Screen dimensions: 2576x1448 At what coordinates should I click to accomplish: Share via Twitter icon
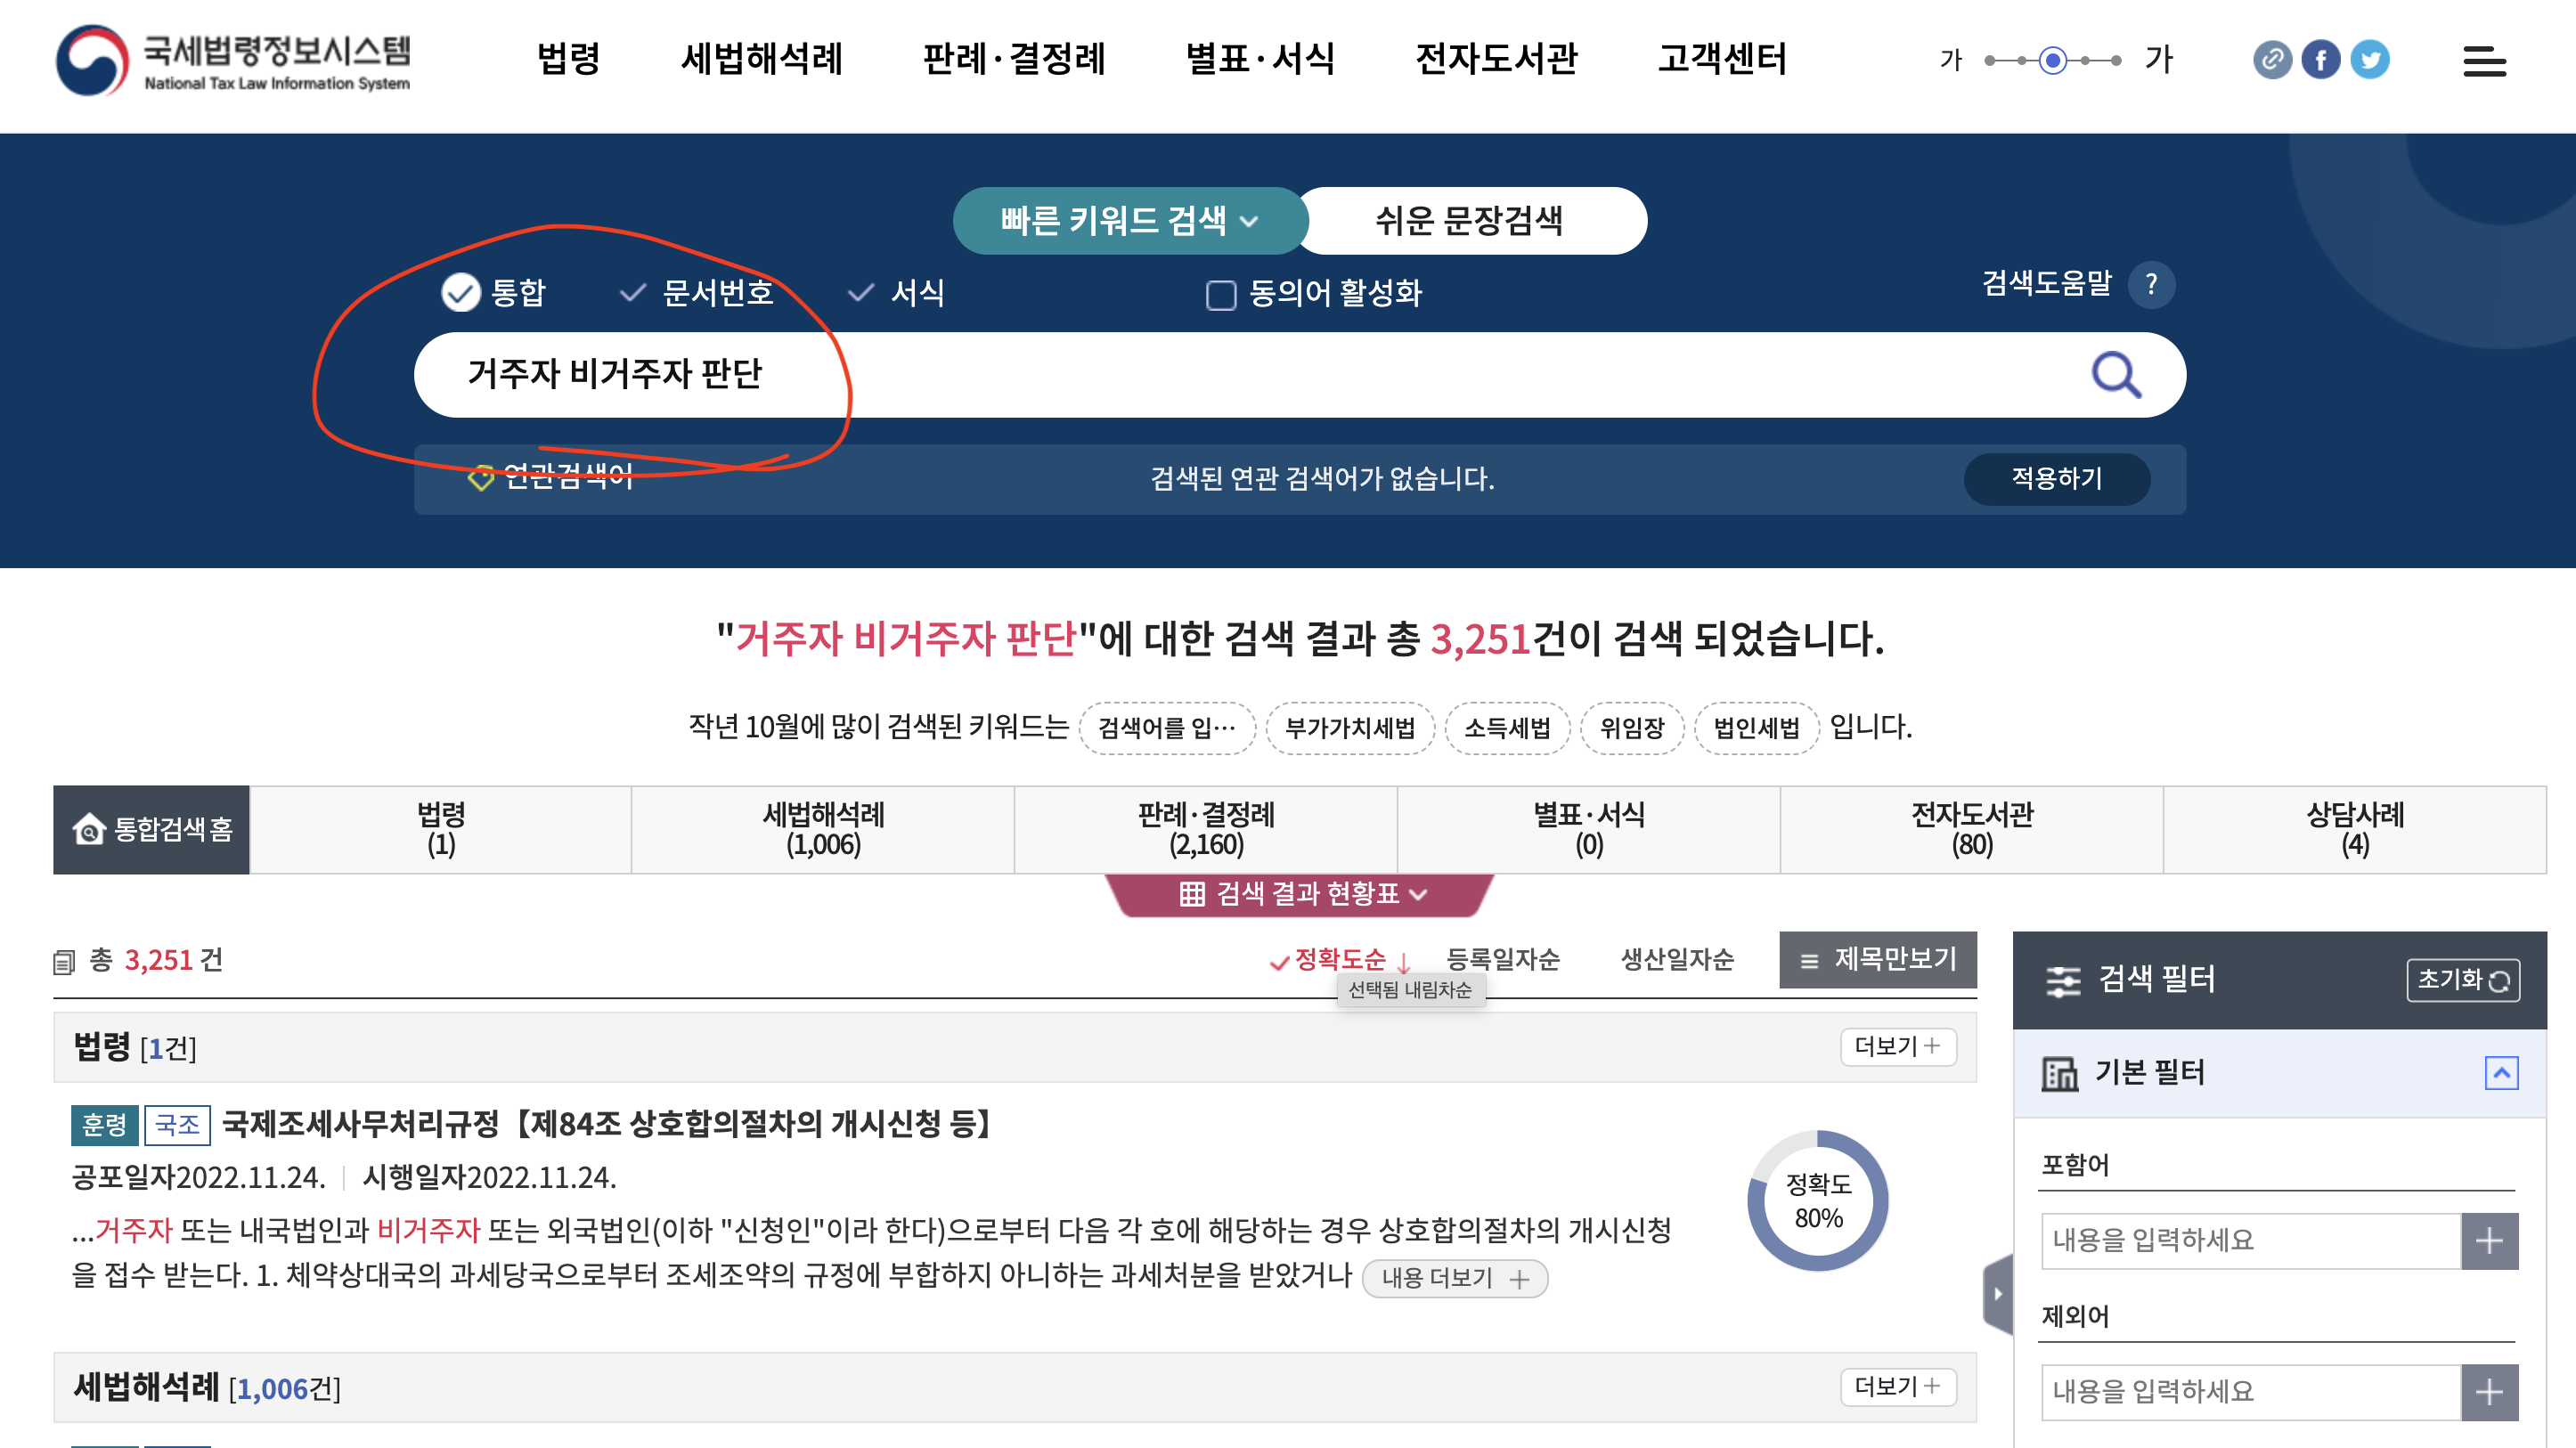(x=2369, y=60)
